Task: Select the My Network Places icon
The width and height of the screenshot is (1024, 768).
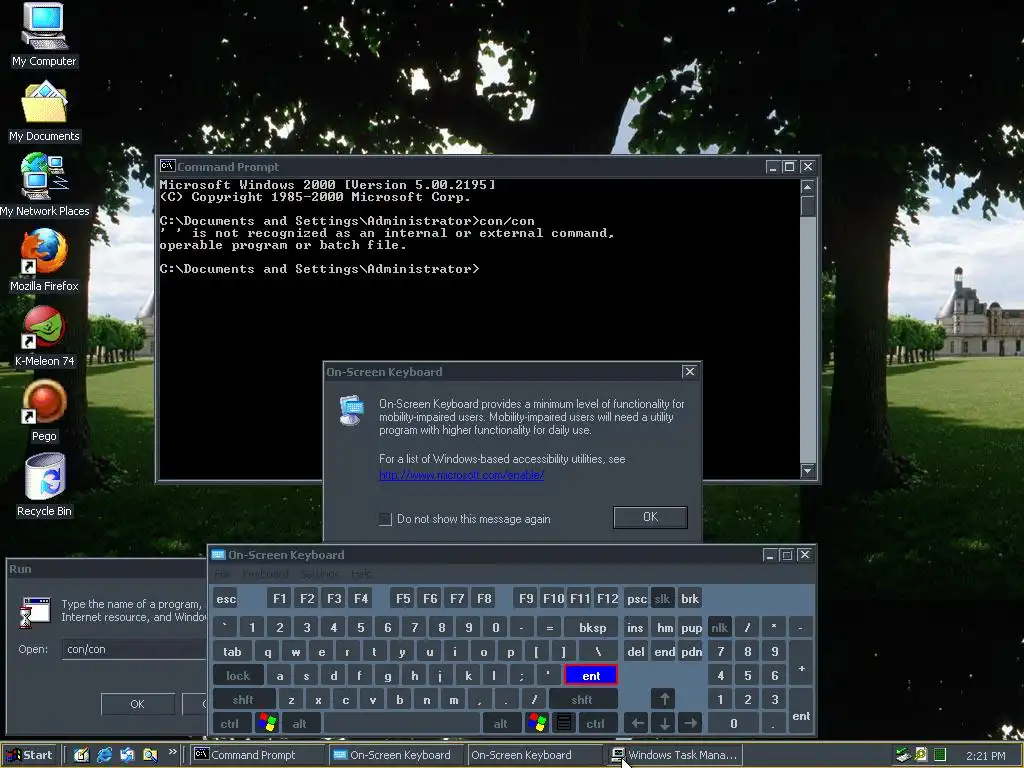Action: tap(44, 185)
